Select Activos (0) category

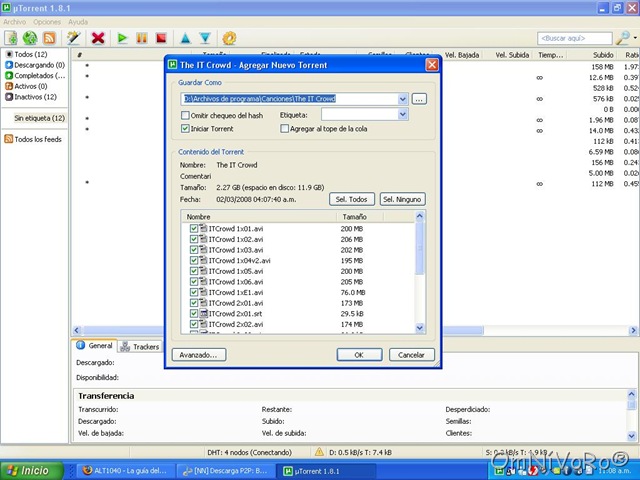click(x=26, y=86)
